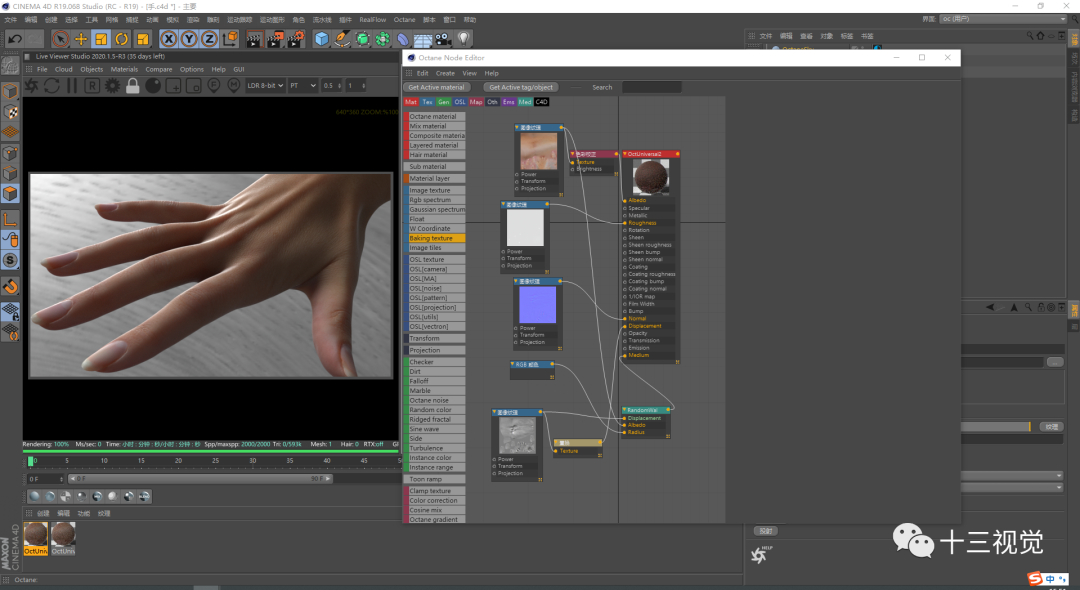Screen dimensions: 1080x590
Task: Click Get Active material button
Action: click(x=437, y=87)
